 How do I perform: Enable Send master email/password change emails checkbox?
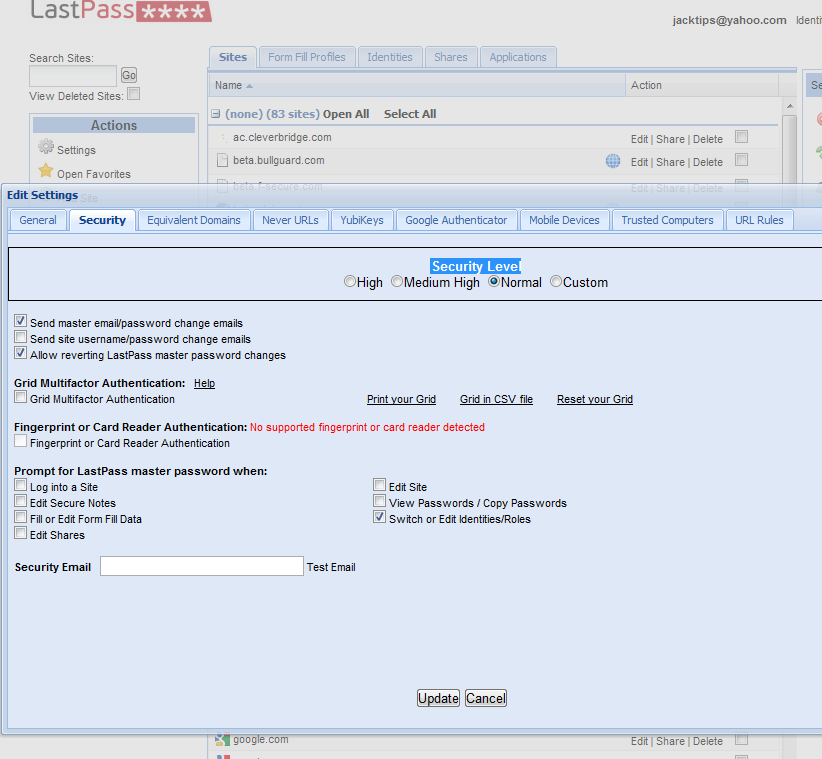point(20,321)
